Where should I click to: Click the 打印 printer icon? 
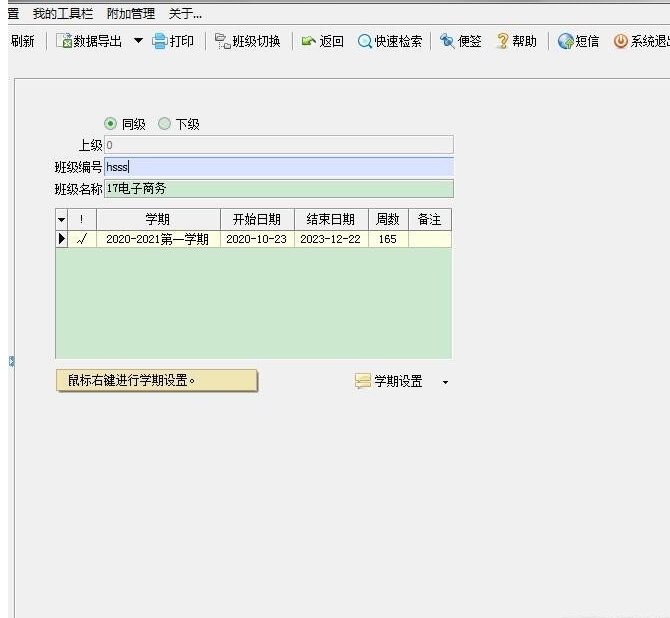pos(159,41)
